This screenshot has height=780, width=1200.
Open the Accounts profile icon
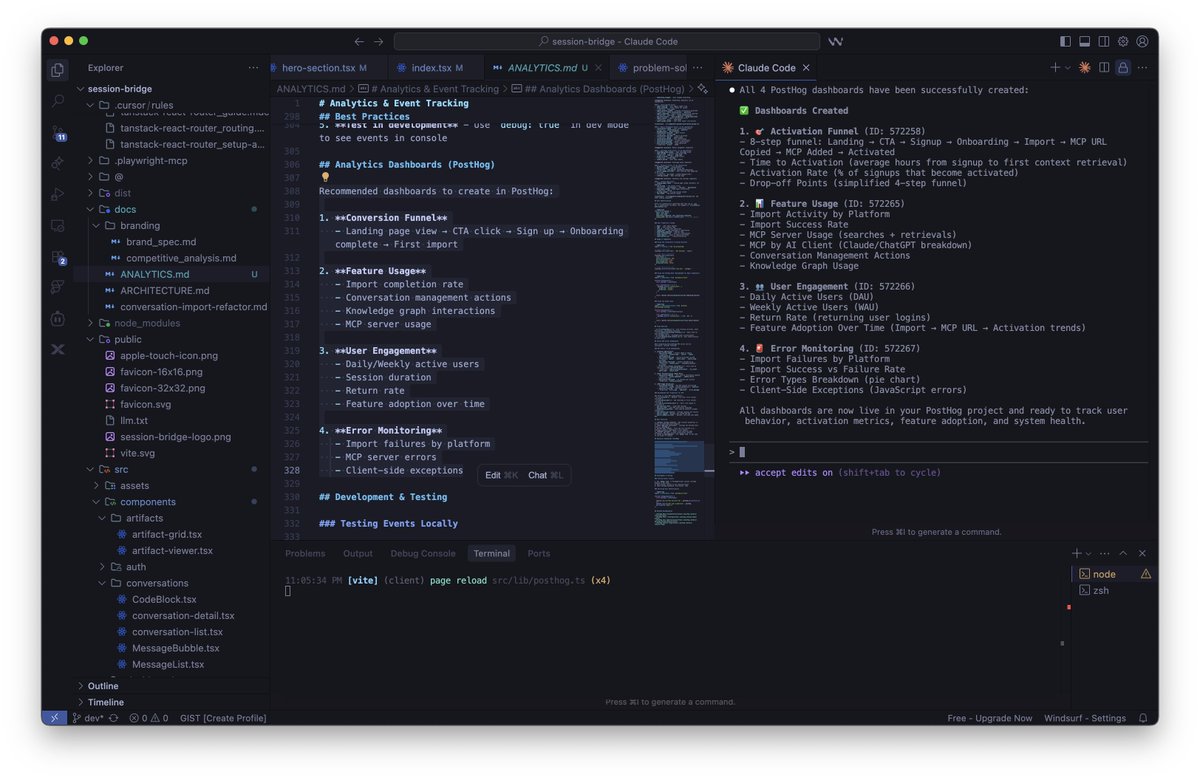click(1141, 41)
